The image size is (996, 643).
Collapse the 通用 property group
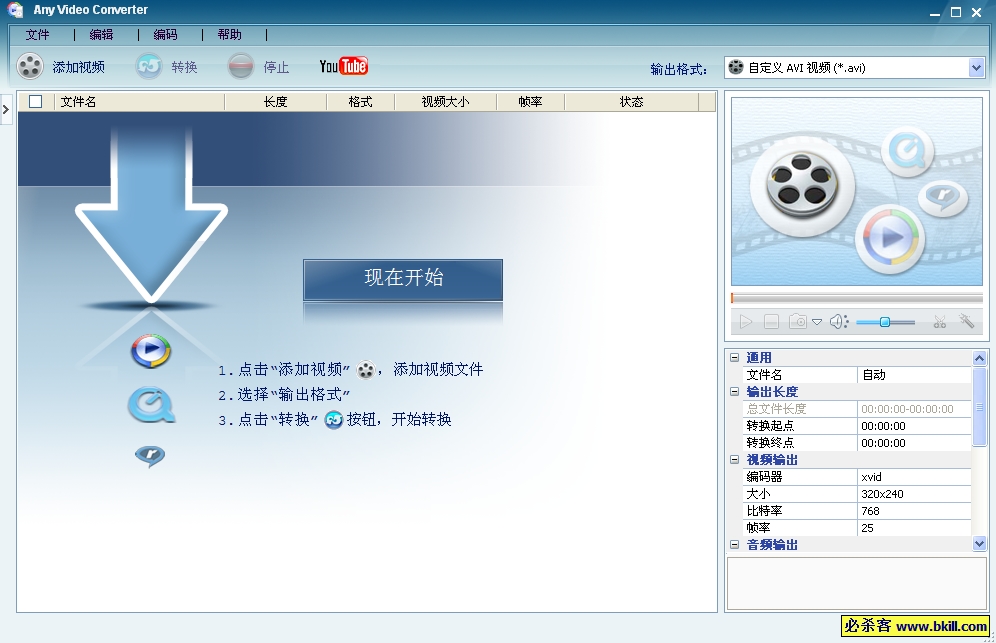(x=735, y=358)
